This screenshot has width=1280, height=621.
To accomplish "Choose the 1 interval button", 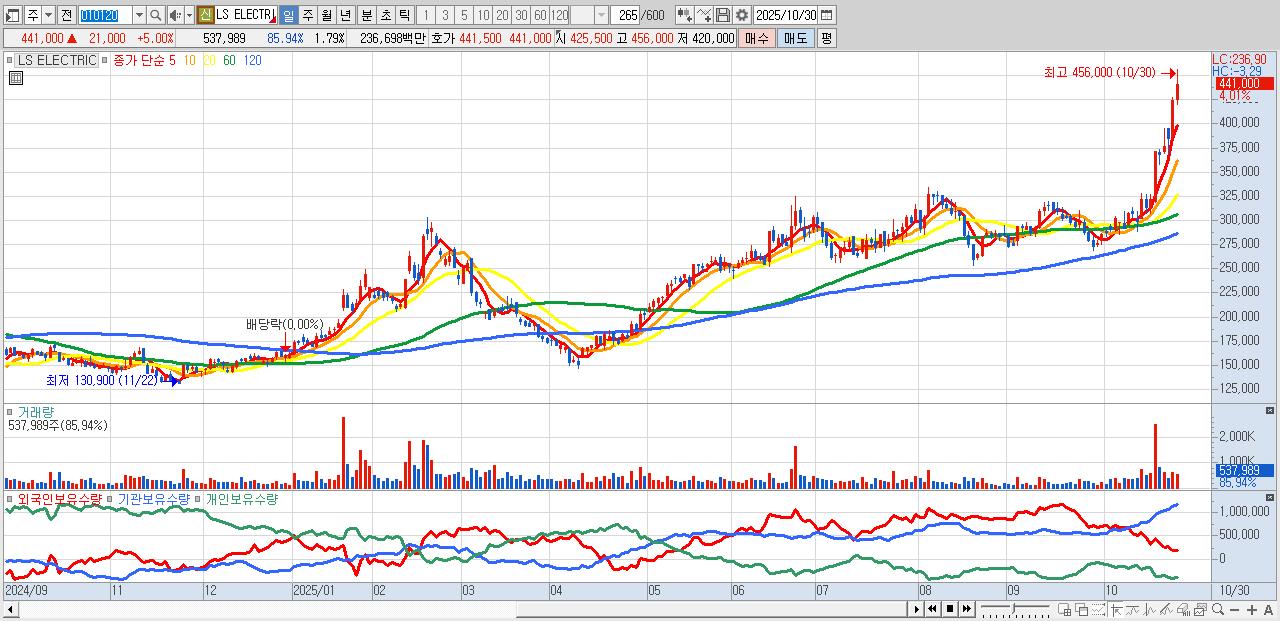I will coord(425,15).
